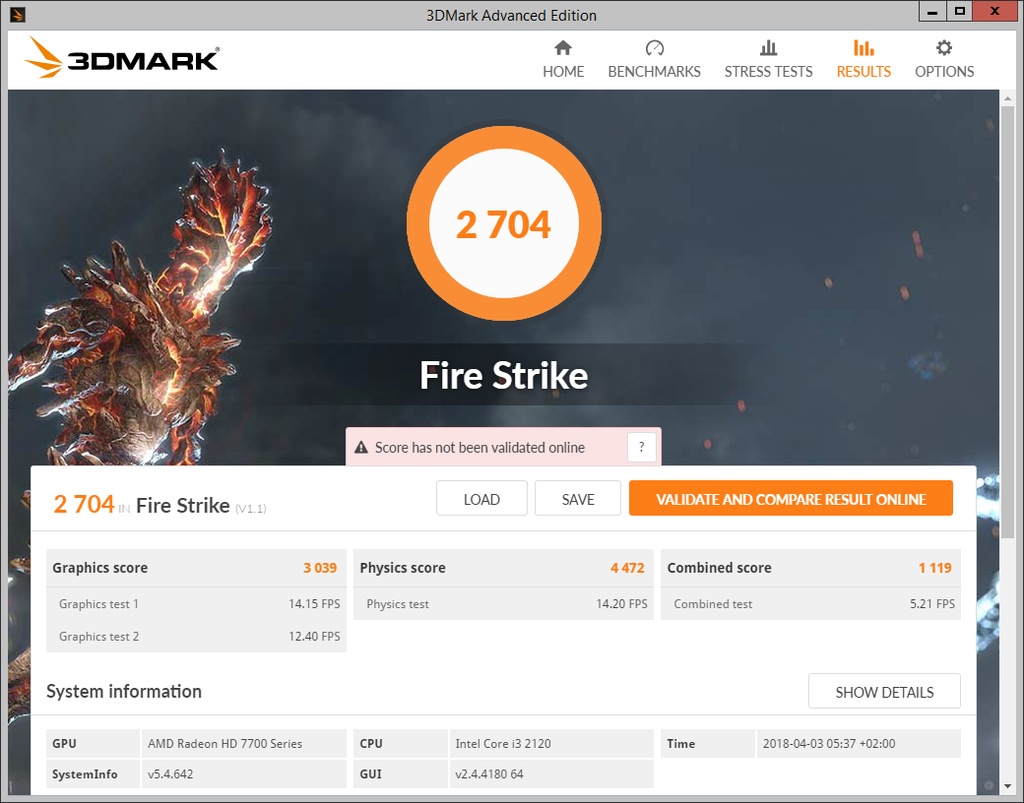Click the Home house icon
The image size is (1024, 803).
pyautogui.click(x=563, y=48)
